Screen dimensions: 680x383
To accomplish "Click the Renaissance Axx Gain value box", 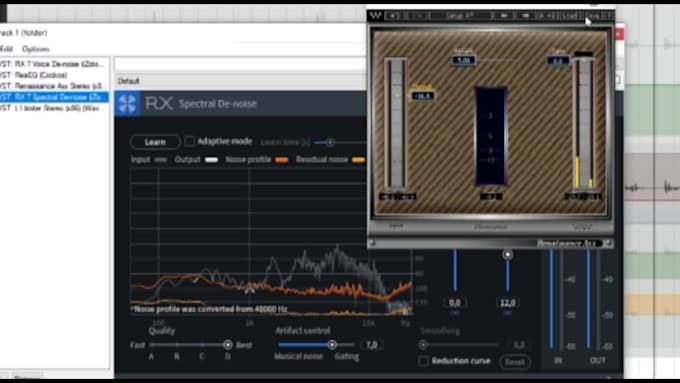I will click(558, 61).
